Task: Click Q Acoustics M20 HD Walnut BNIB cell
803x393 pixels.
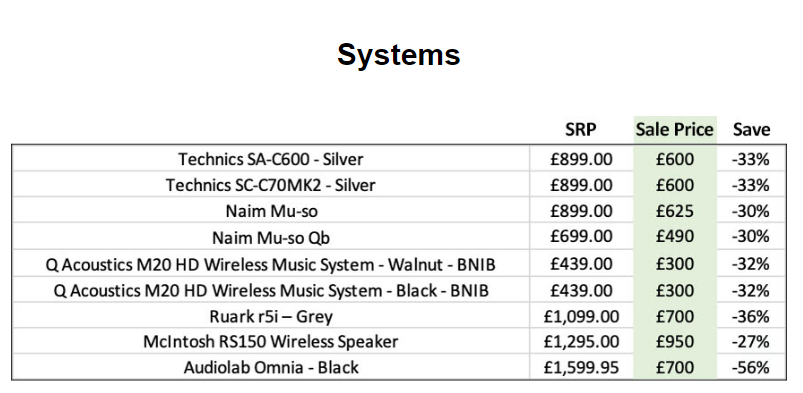Action: point(270,265)
